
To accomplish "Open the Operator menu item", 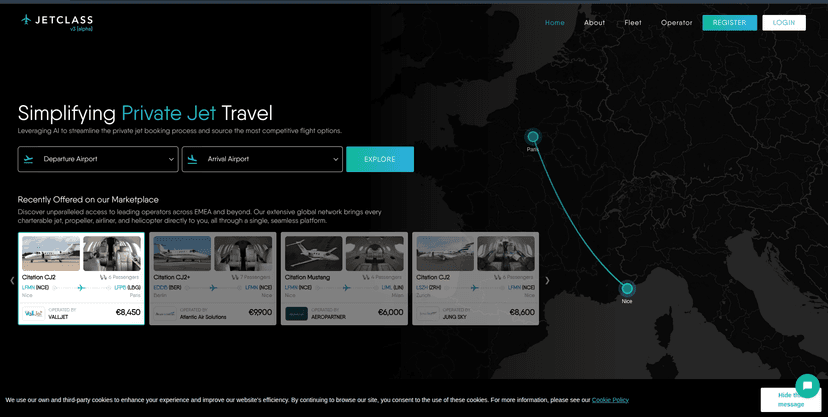I will (676, 22).
